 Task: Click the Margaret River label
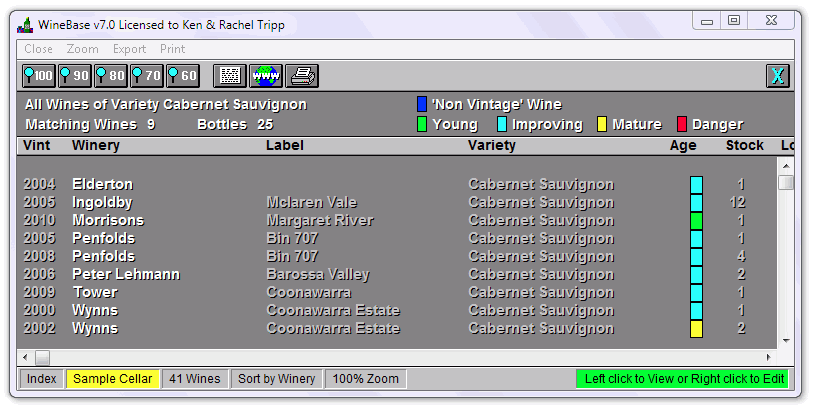320,221
